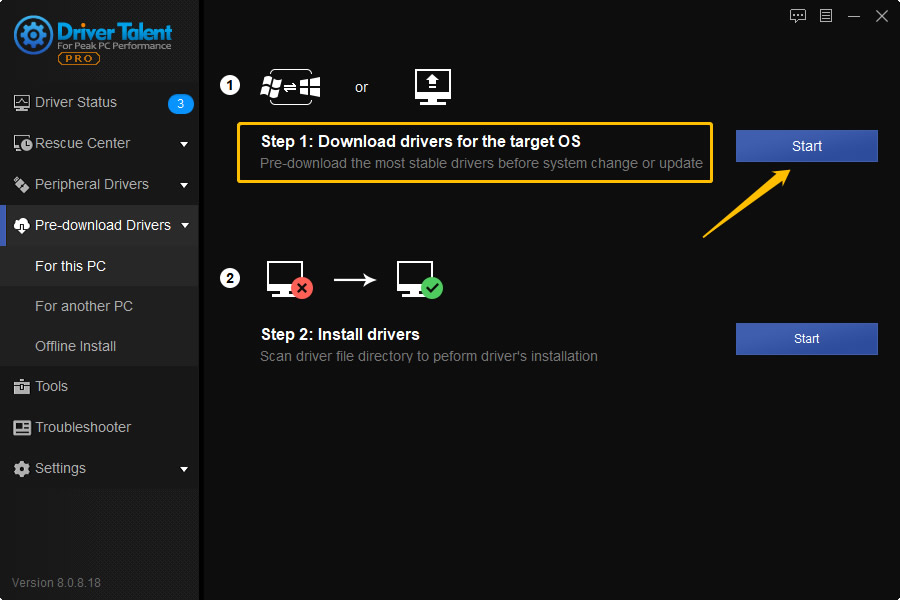Choose the For another PC option
900x600 pixels.
pyautogui.click(x=99, y=307)
